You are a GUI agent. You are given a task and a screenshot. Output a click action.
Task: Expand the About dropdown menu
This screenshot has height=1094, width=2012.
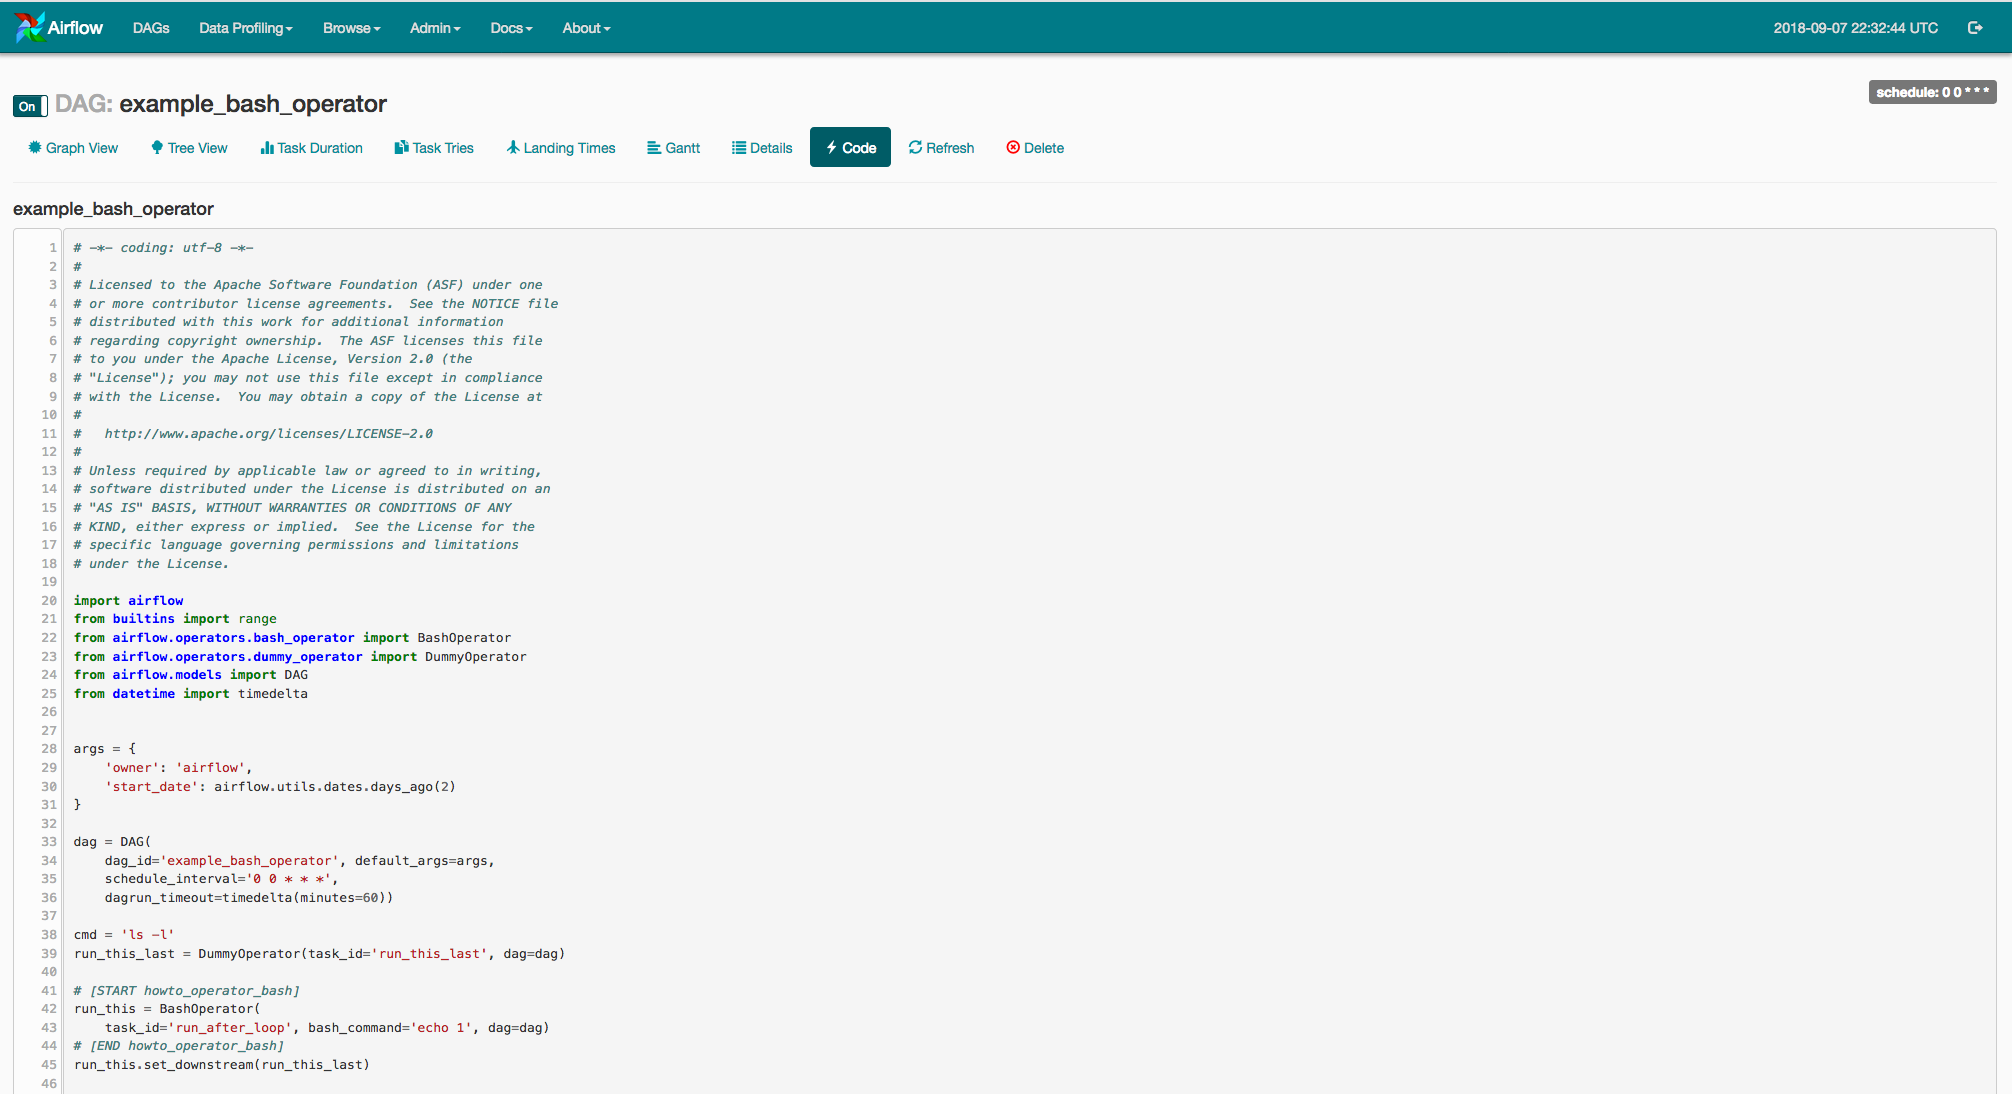coord(586,28)
